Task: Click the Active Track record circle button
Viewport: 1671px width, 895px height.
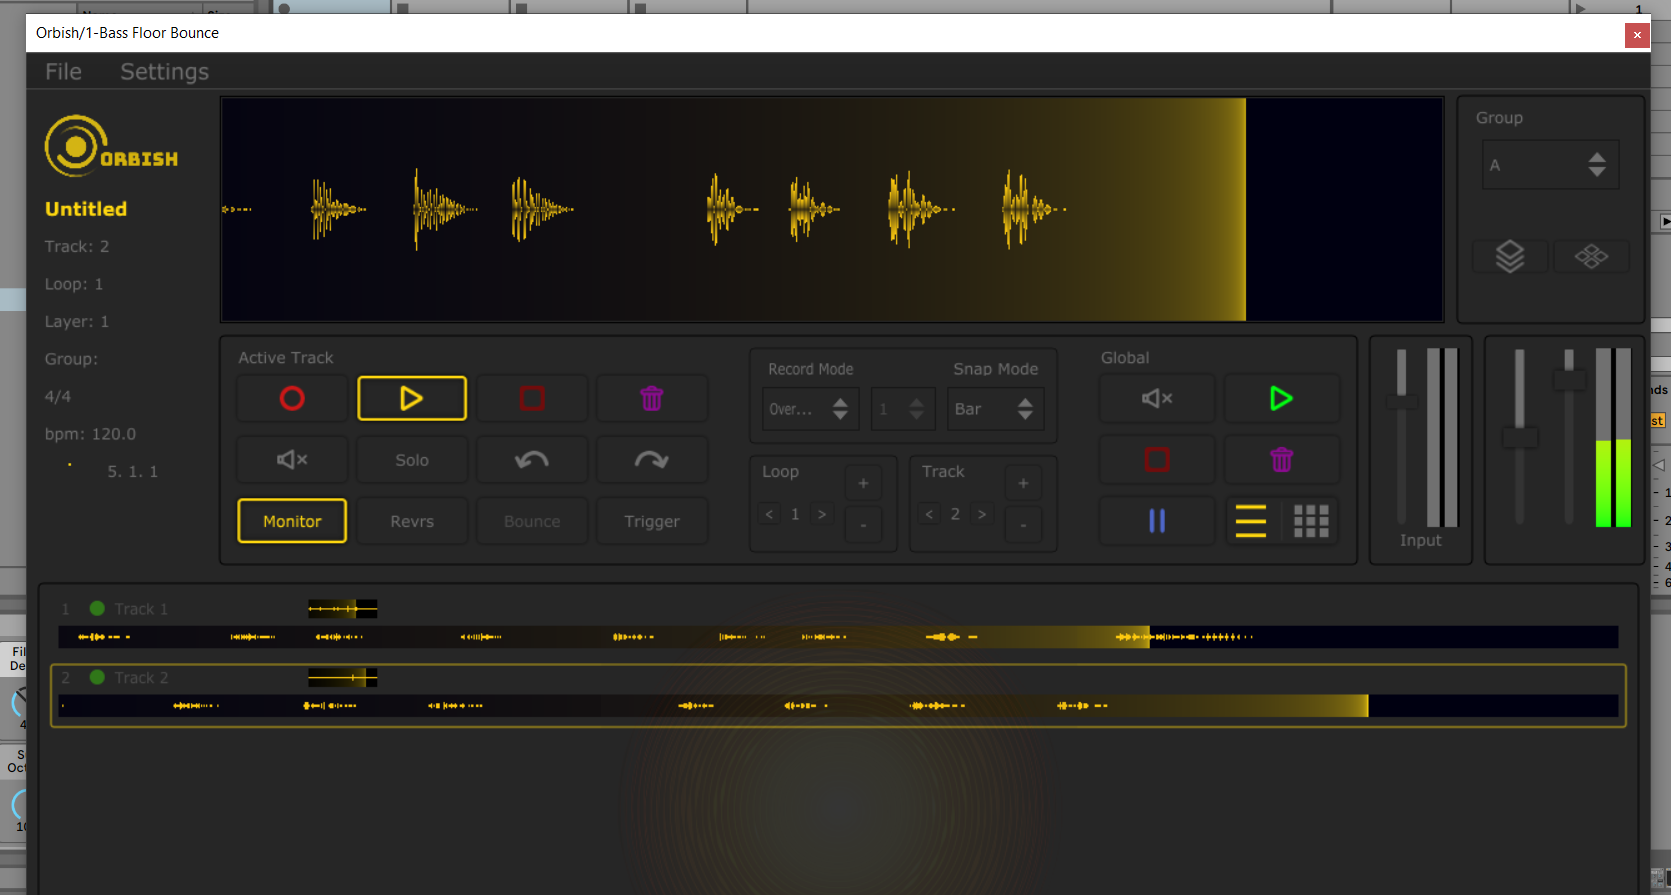Action: [x=292, y=399]
